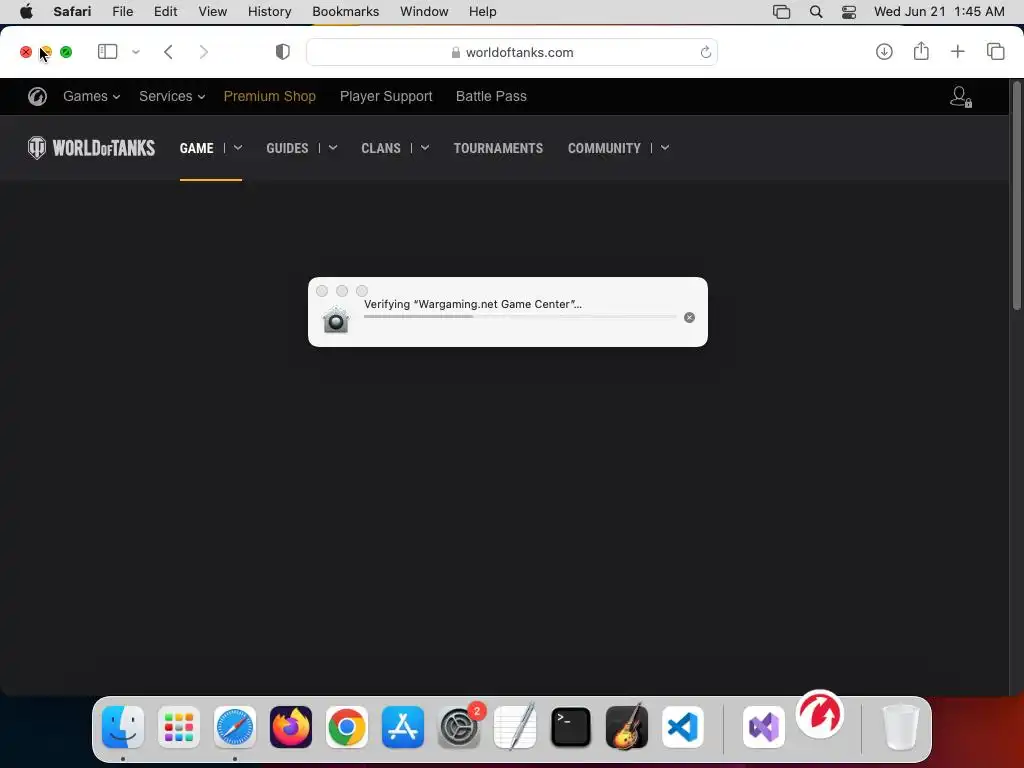The width and height of the screenshot is (1024, 768).
Task: Launch Visual Studio from the Dock
Action: (764, 727)
